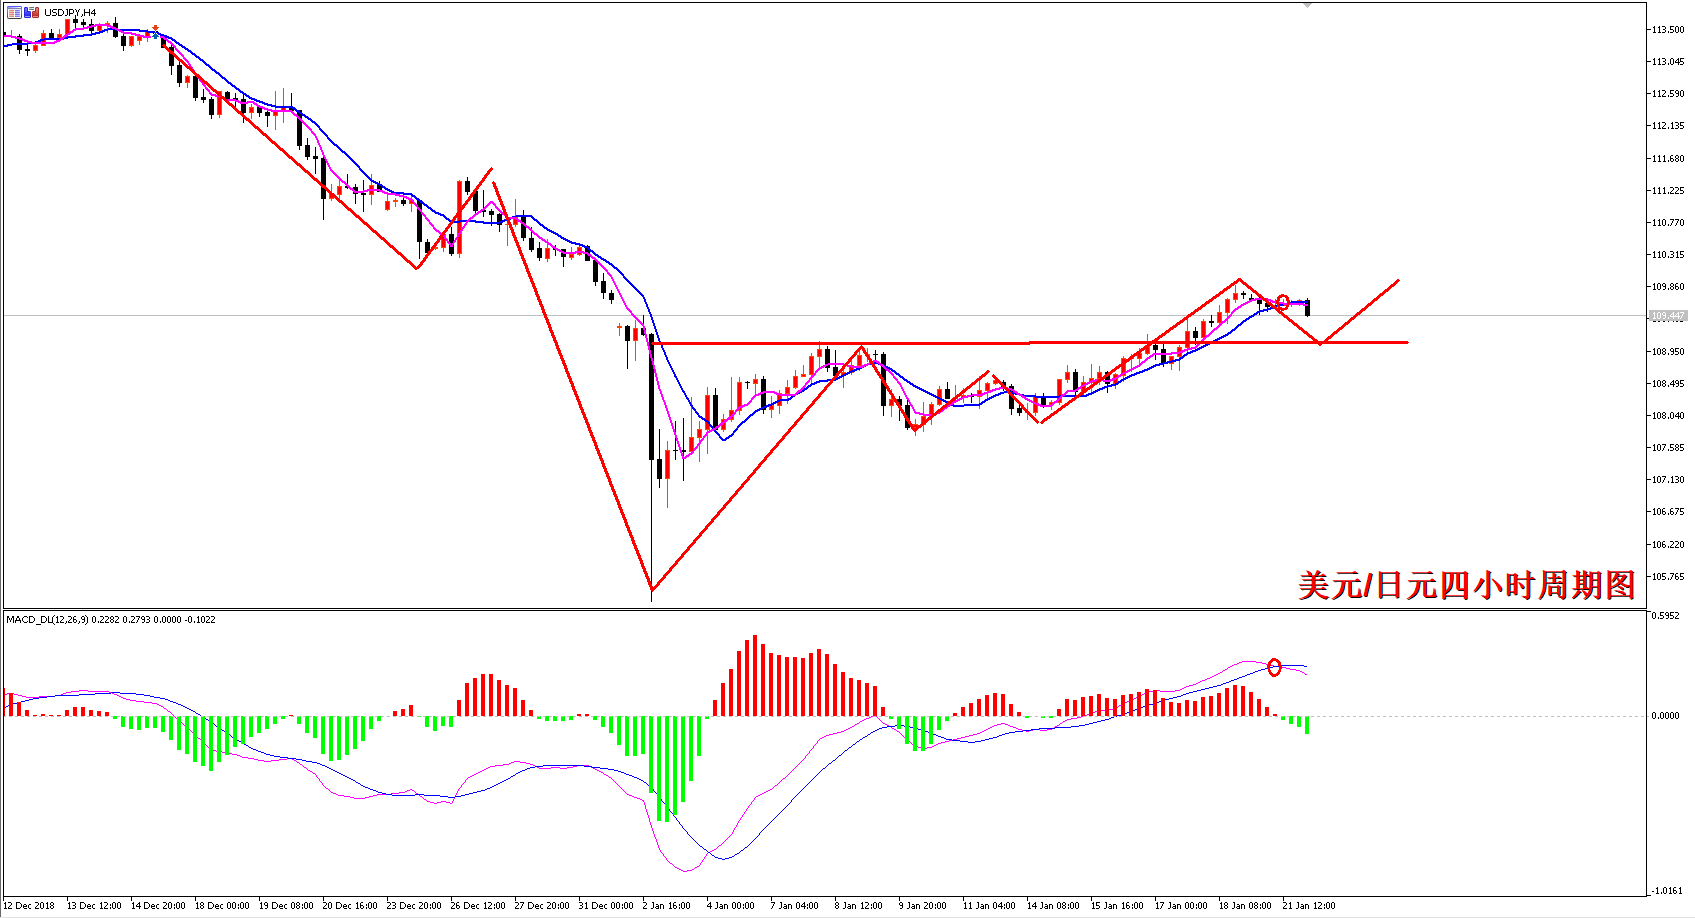Click the 2 Jan 16:00 time axis label
The width and height of the screenshot is (1695, 918).
(667, 906)
